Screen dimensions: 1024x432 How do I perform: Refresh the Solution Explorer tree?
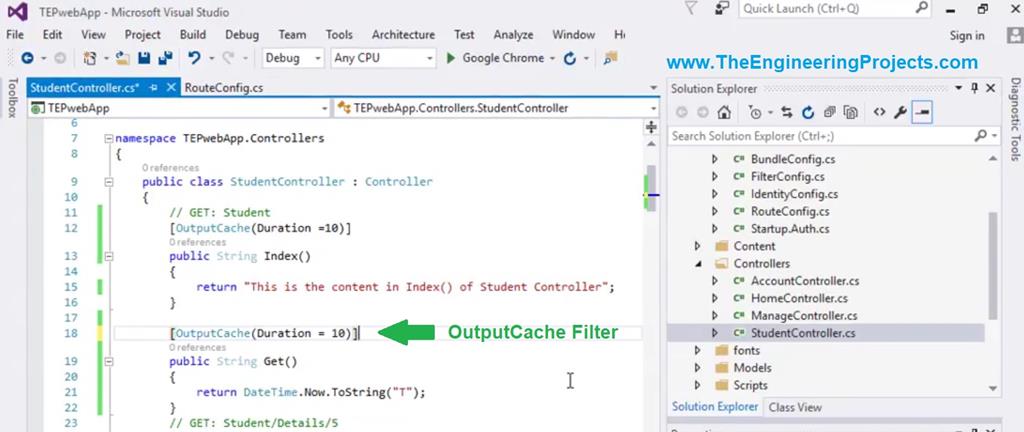pos(806,112)
